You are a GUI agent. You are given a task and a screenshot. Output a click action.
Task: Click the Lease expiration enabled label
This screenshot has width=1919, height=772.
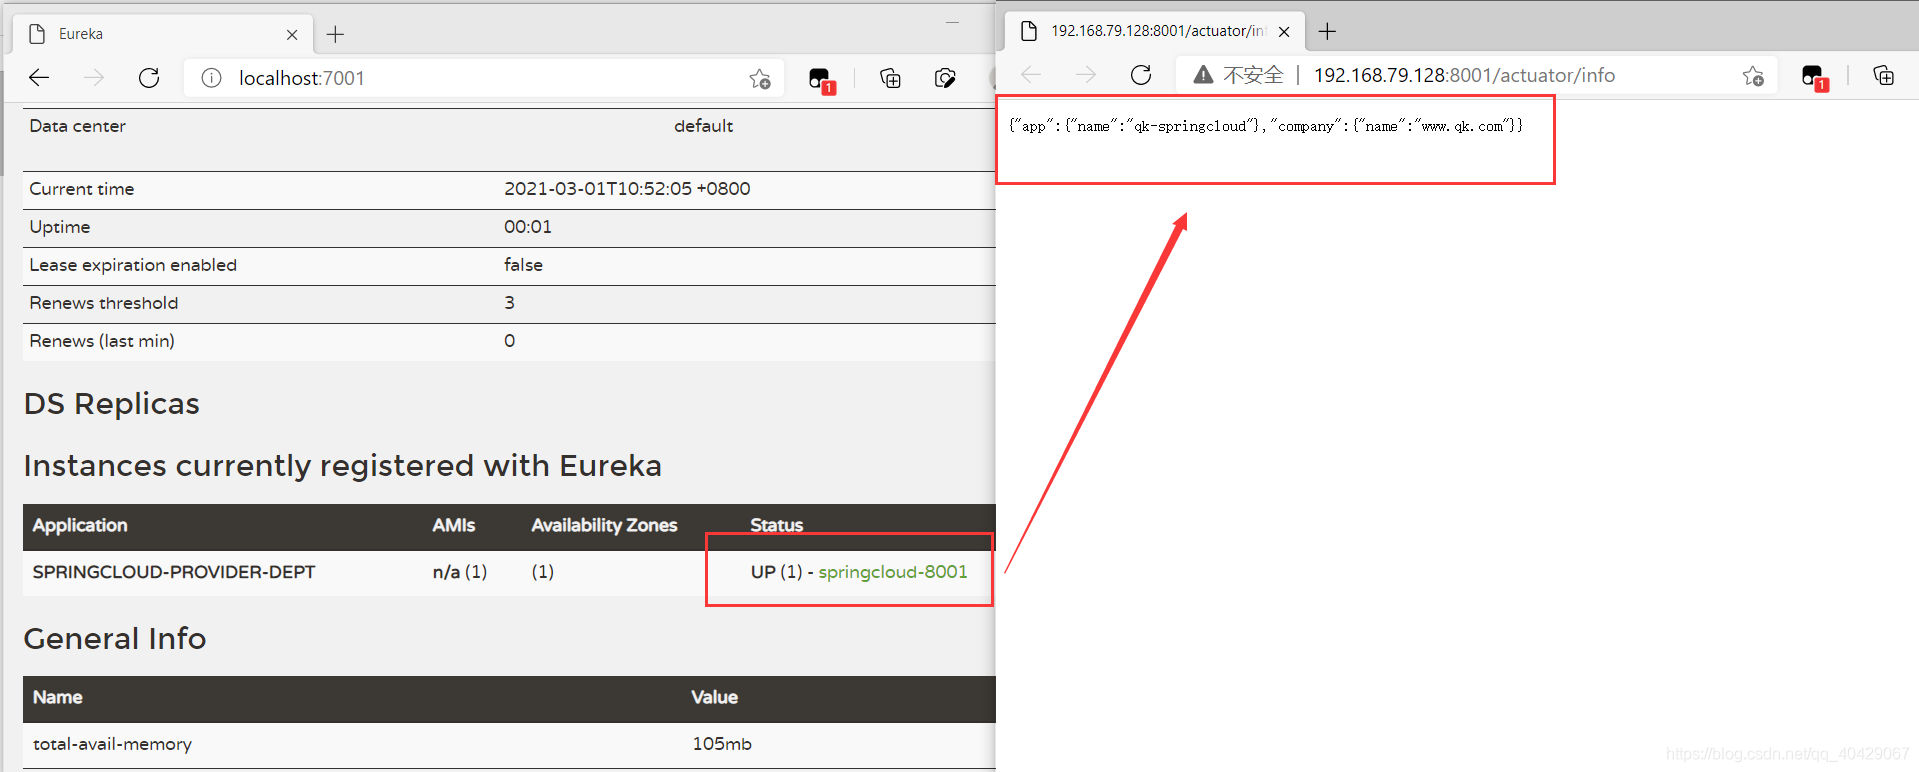click(x=133, y=265)
